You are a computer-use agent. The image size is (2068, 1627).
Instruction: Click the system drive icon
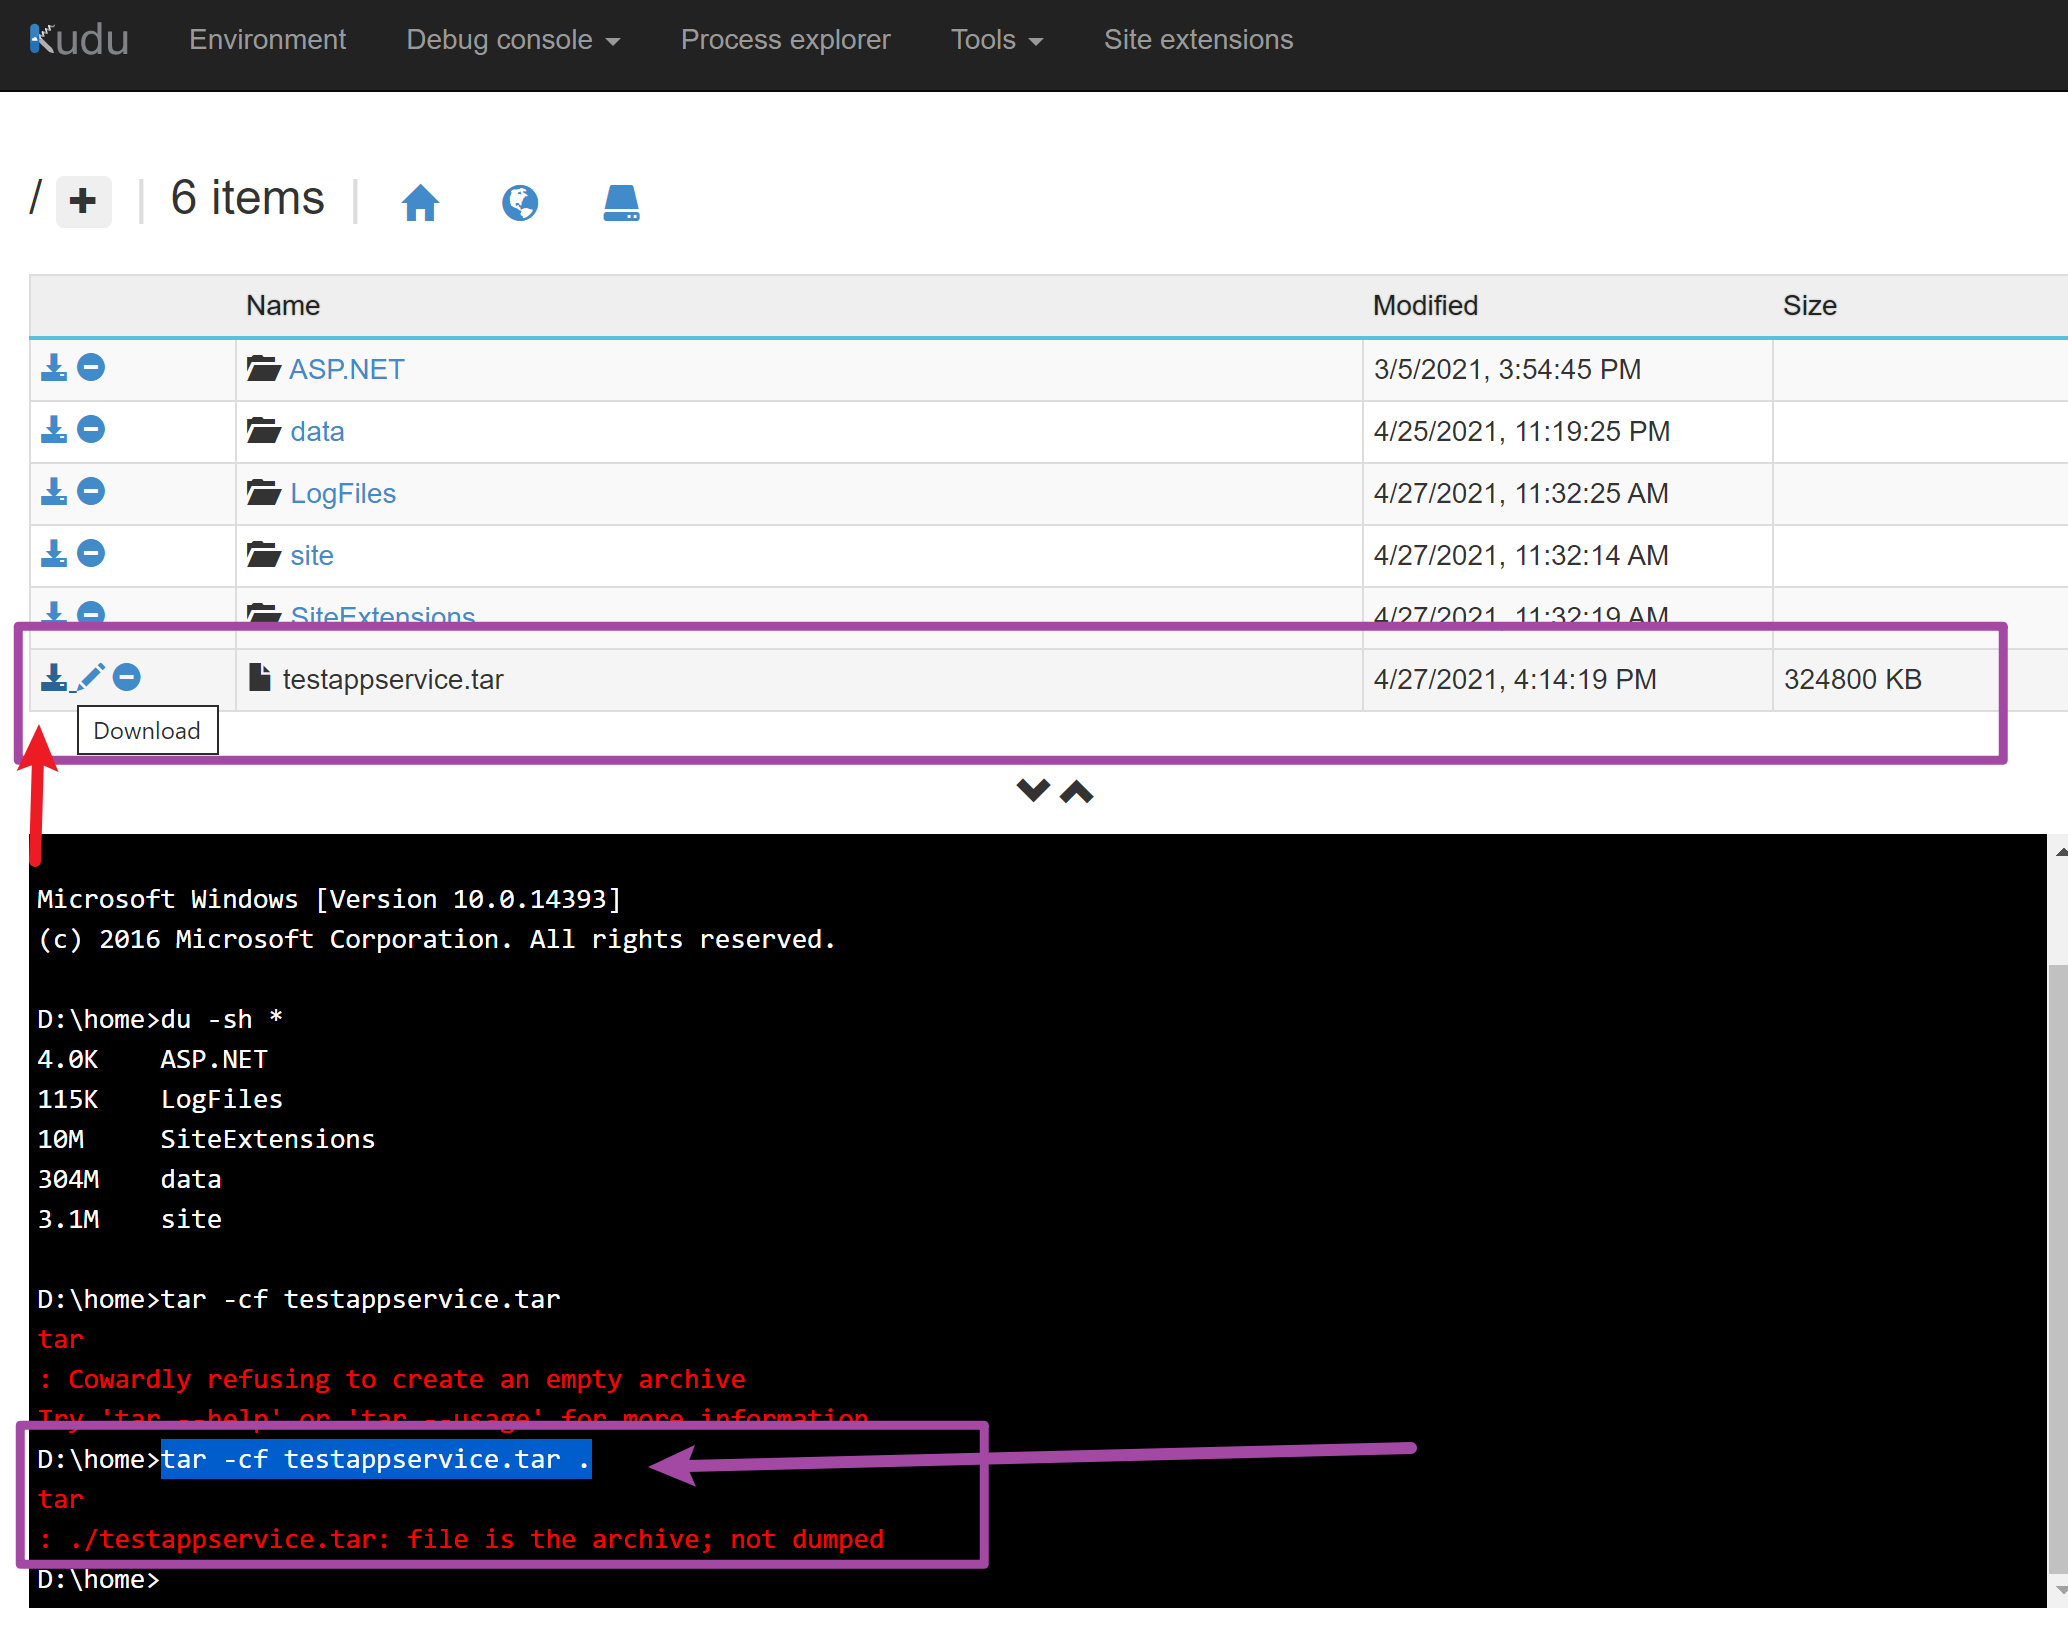click(620, 202)
